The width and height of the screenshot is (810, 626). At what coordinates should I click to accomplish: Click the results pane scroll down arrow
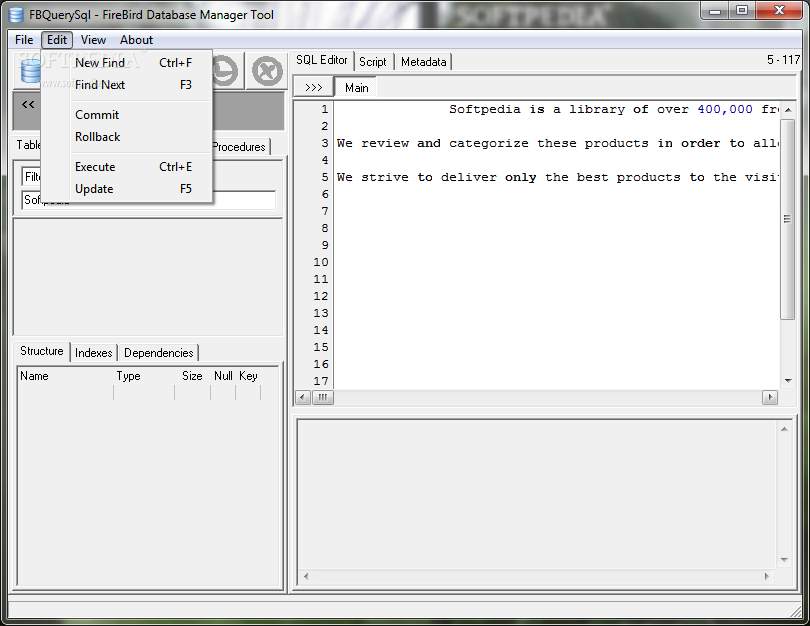point(784,560)
